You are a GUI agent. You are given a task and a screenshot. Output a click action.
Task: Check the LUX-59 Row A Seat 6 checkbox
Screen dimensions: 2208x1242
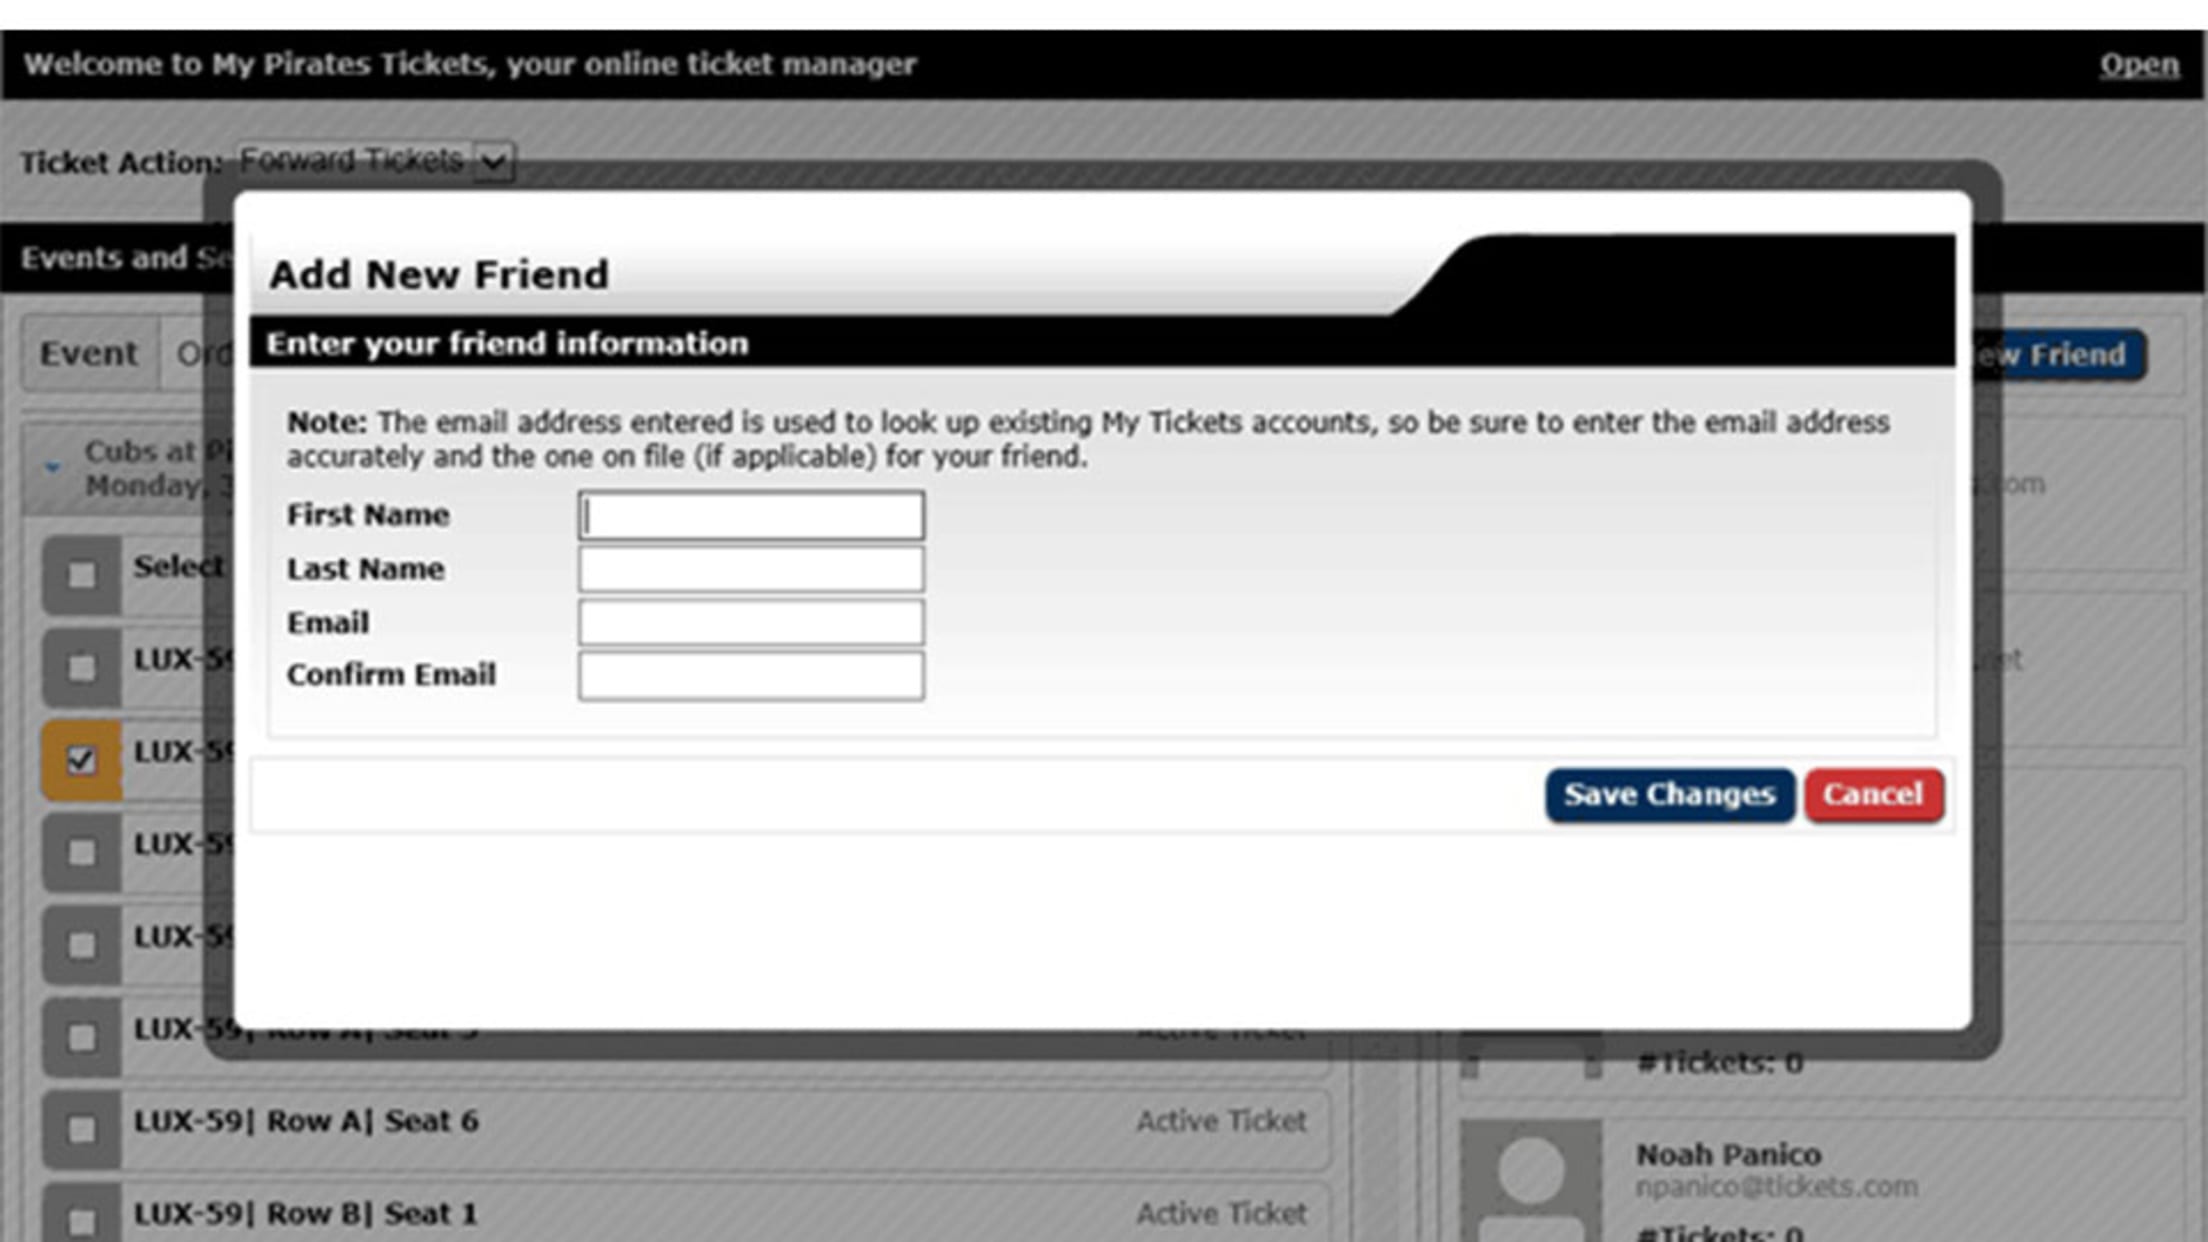pyautogui.click(x=81, y=1130)
